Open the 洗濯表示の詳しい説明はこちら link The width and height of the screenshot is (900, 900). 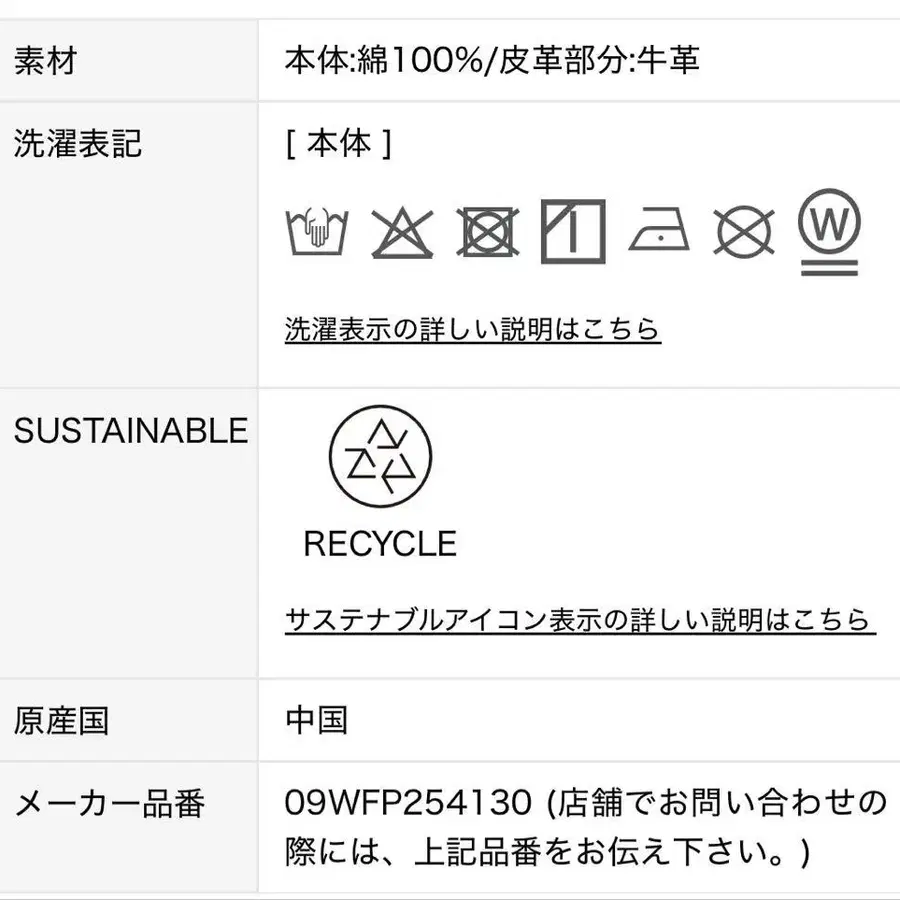tap(472, 329)
